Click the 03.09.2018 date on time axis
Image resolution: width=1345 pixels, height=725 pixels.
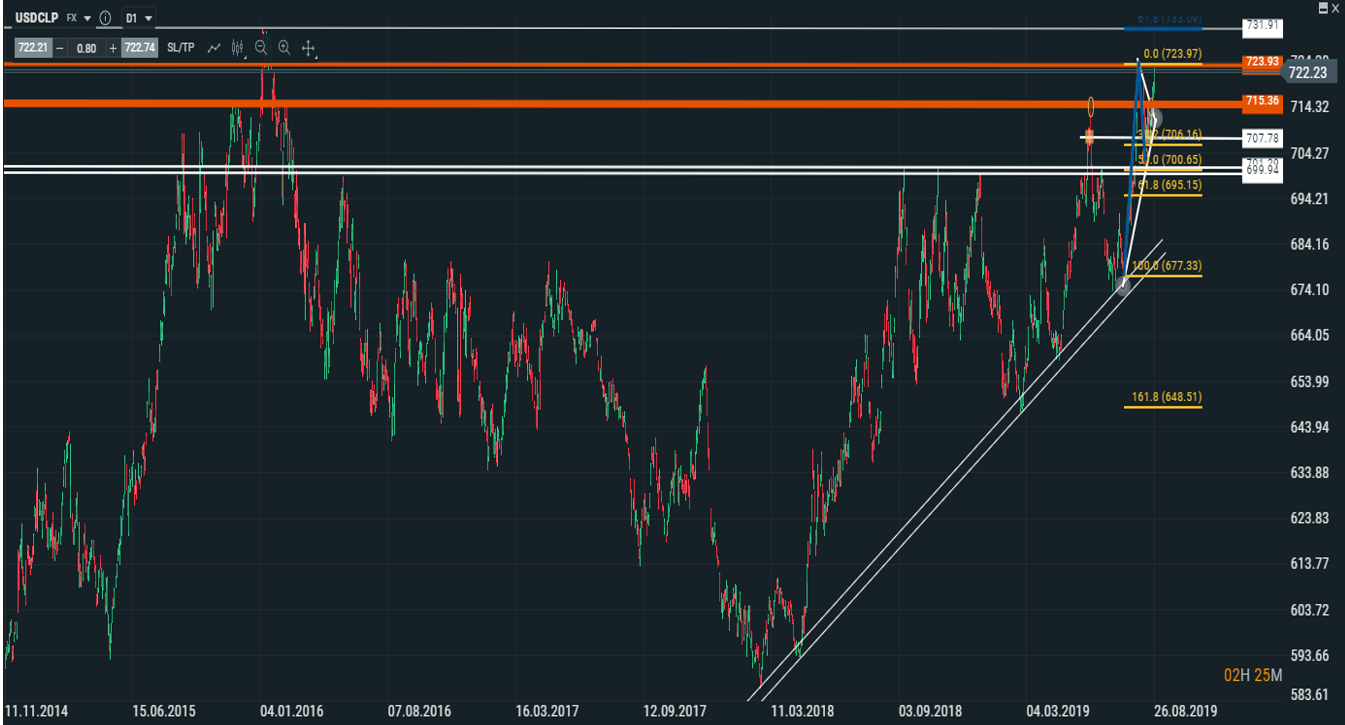(x=930, y=712)
